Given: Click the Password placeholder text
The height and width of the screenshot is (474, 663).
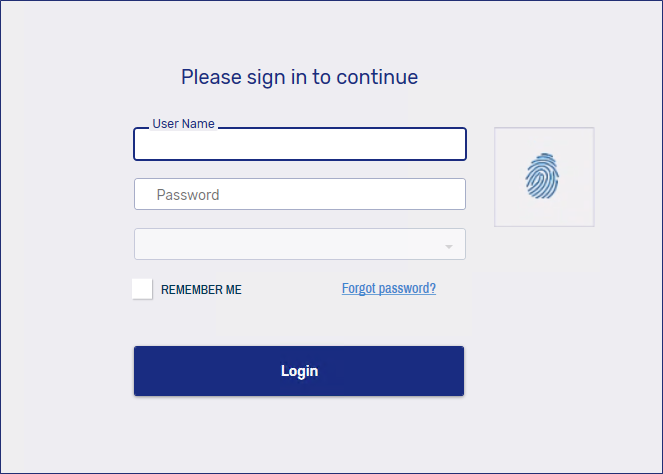Looking at the screenshot, I should (x=188, y=195).
